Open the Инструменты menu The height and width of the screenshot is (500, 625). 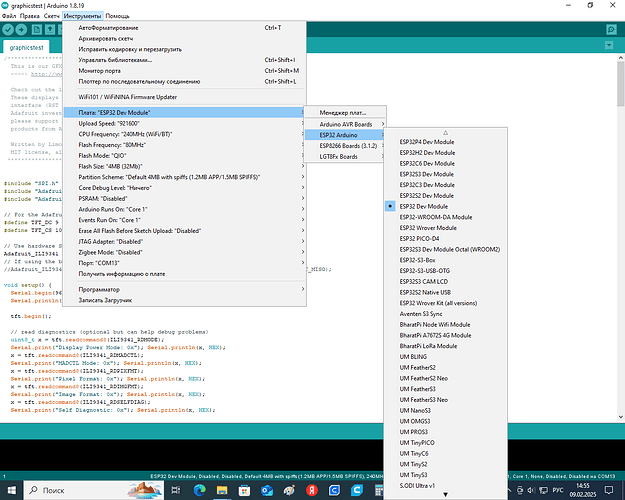[x=83, y=16]
